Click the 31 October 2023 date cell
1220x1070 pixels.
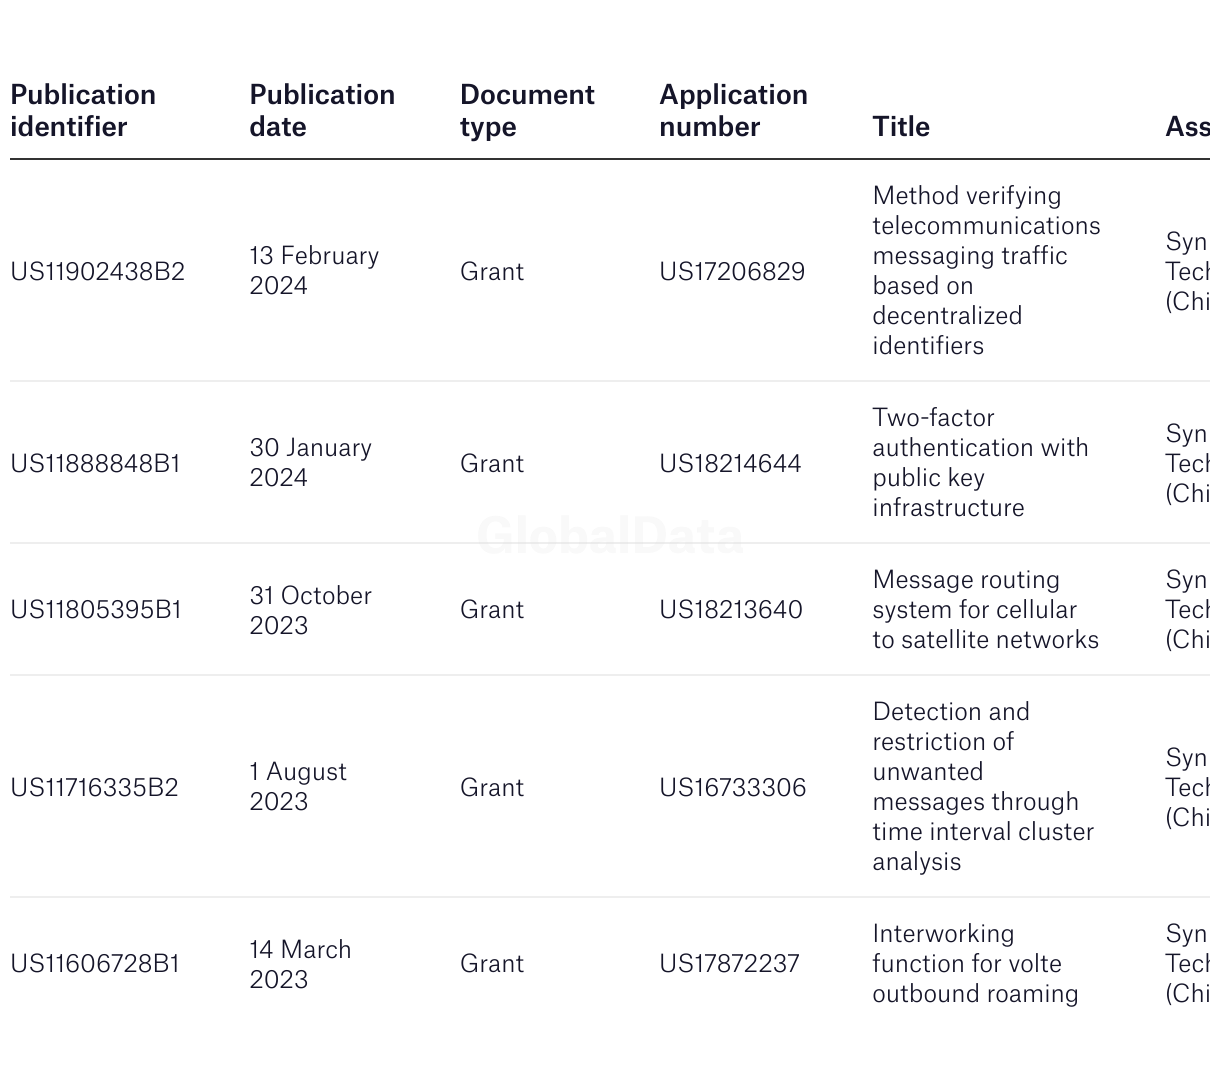click(x=310, y=609)
